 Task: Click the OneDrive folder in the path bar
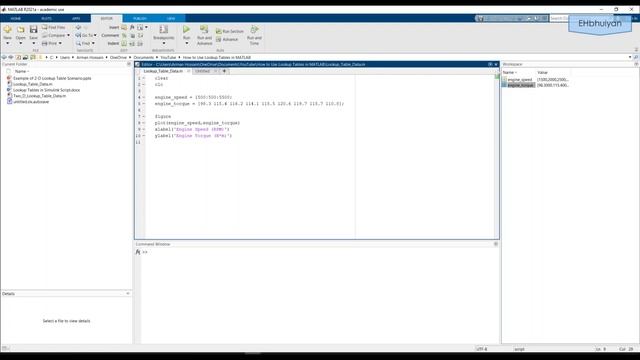click(118, 58)
